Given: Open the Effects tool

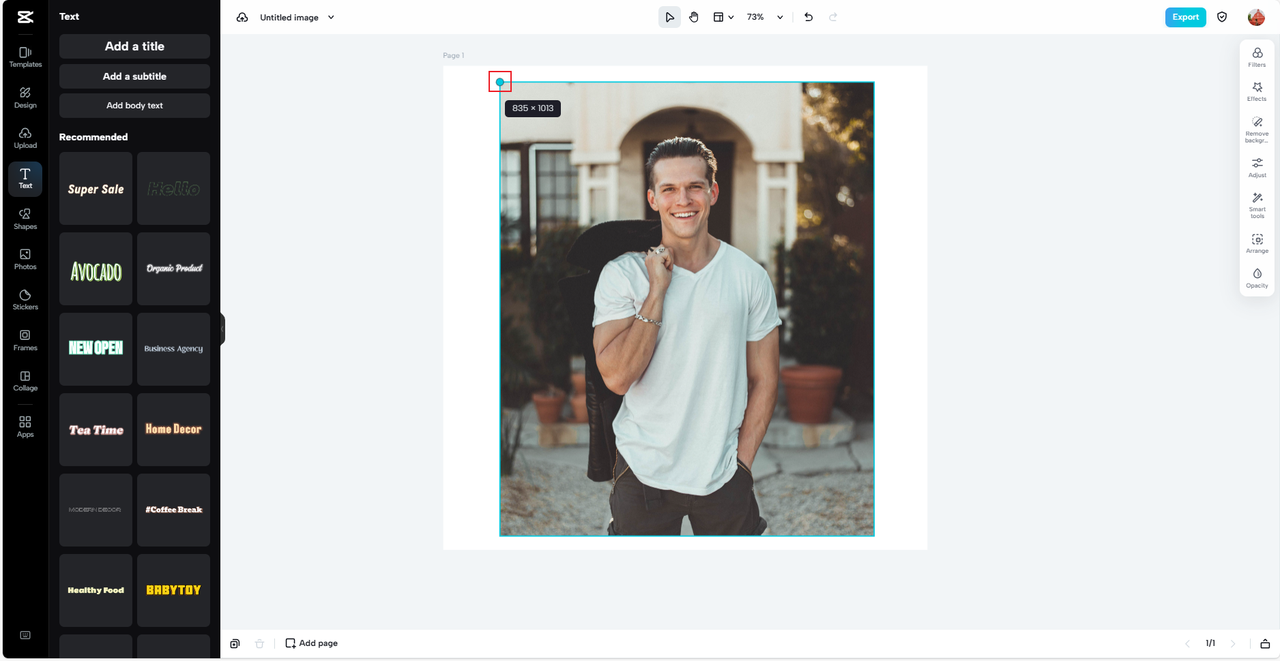Looking at the screenshot, I should 1257,92.
